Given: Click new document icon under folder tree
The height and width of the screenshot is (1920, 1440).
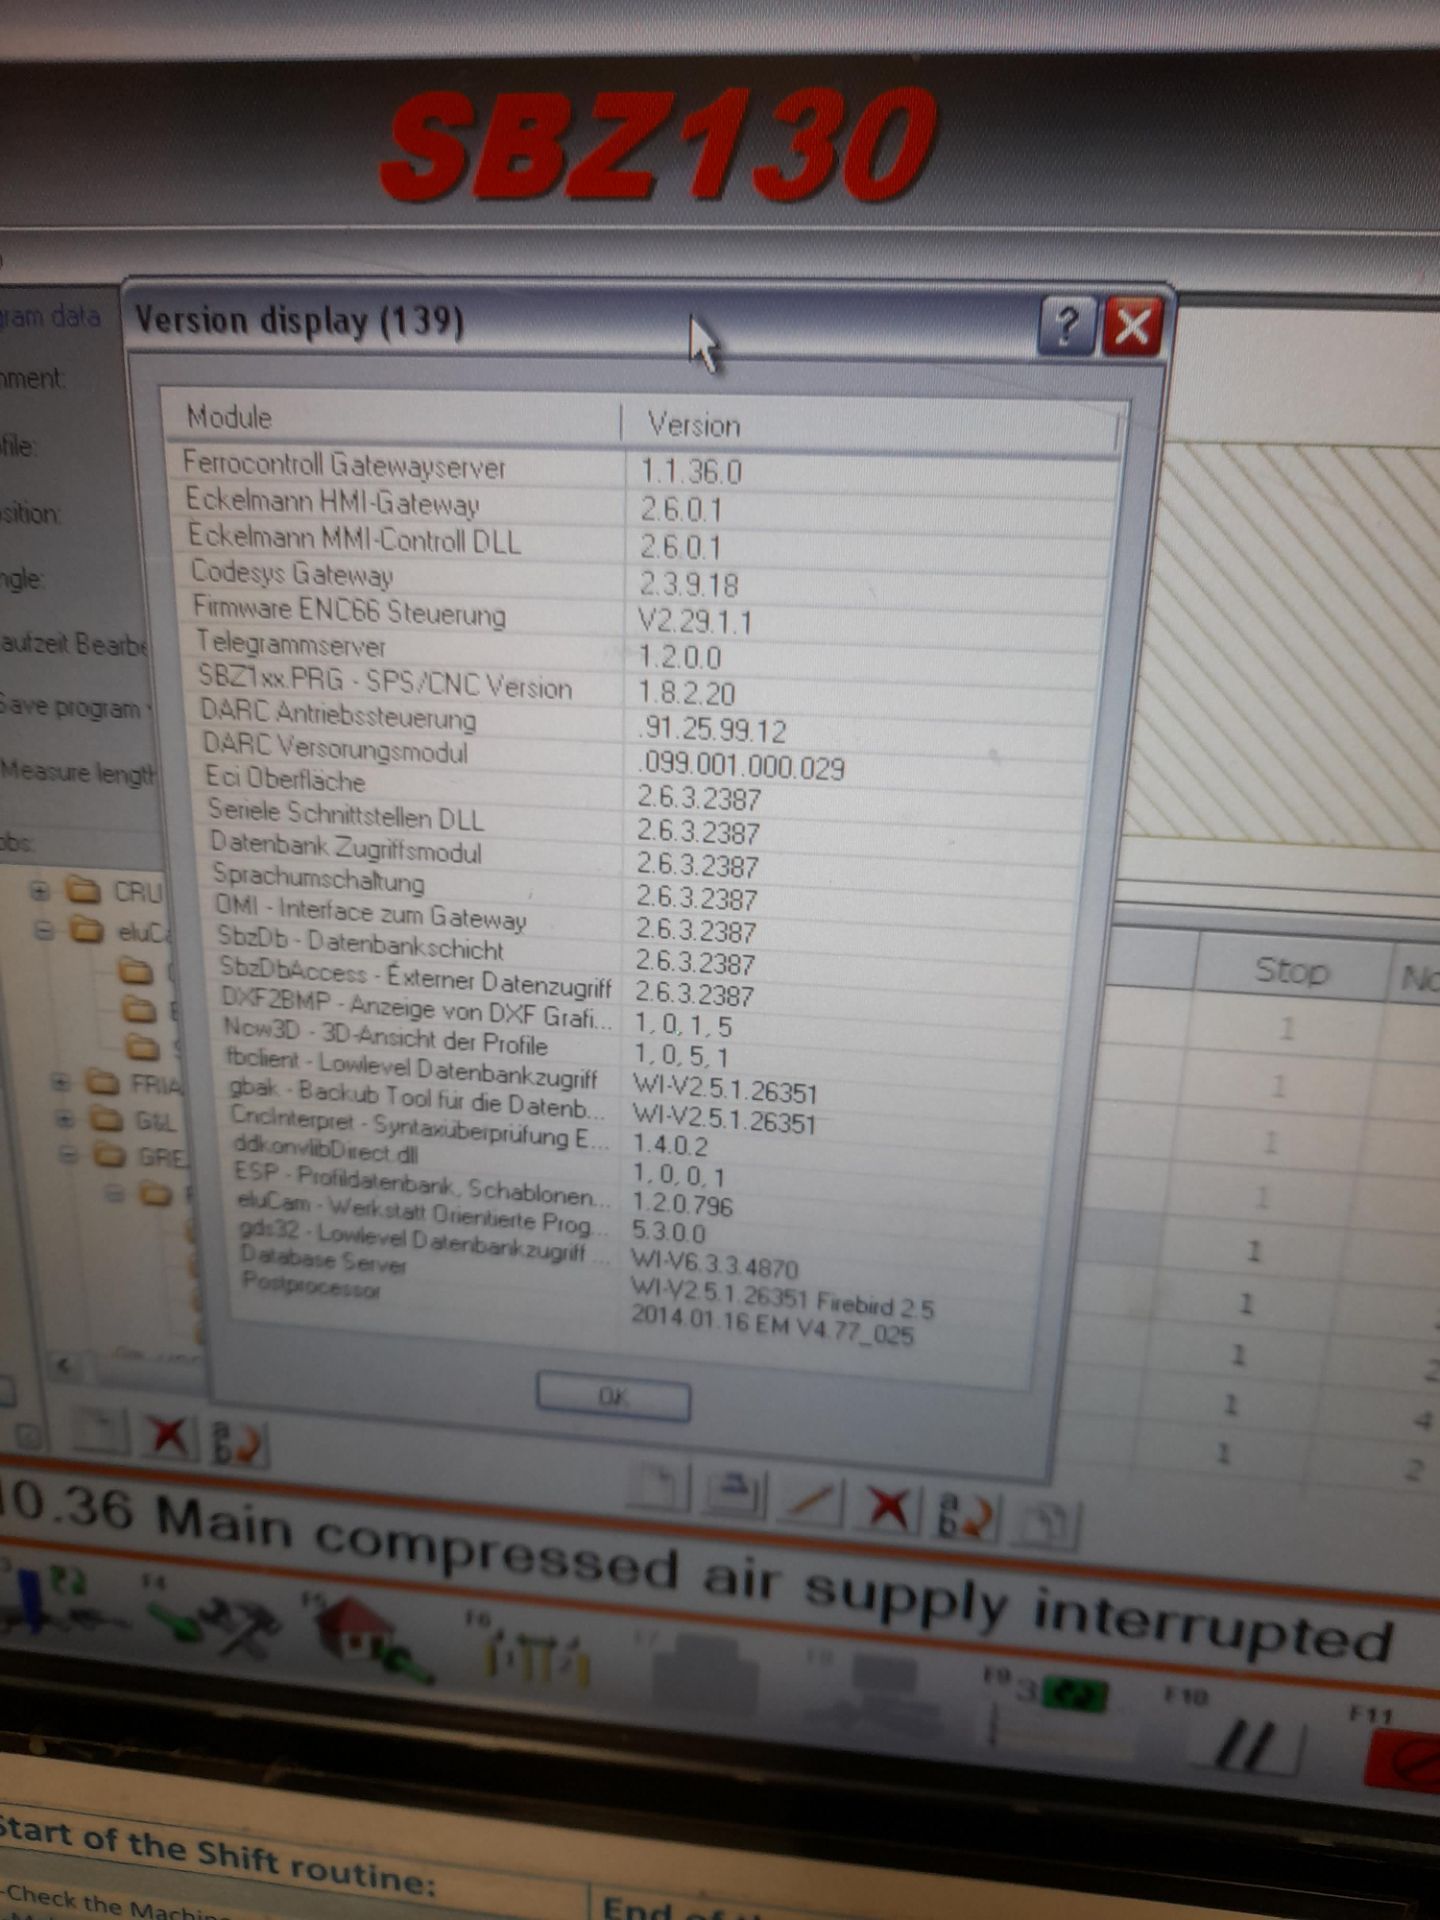Looking at the screenshot, I should click(x=100, y=1433).
